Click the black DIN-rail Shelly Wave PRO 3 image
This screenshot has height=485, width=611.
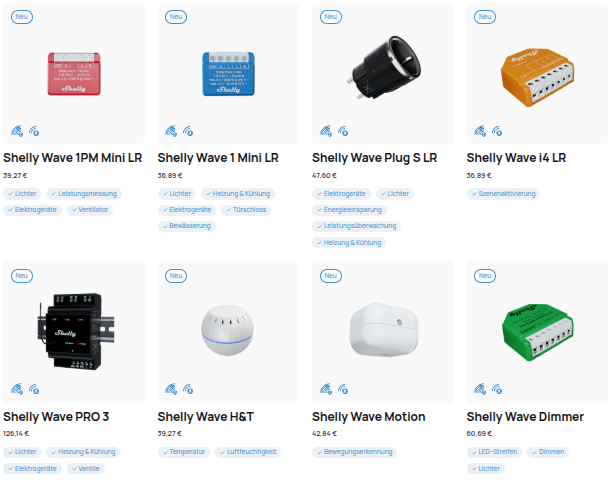[x=76, y=331]
